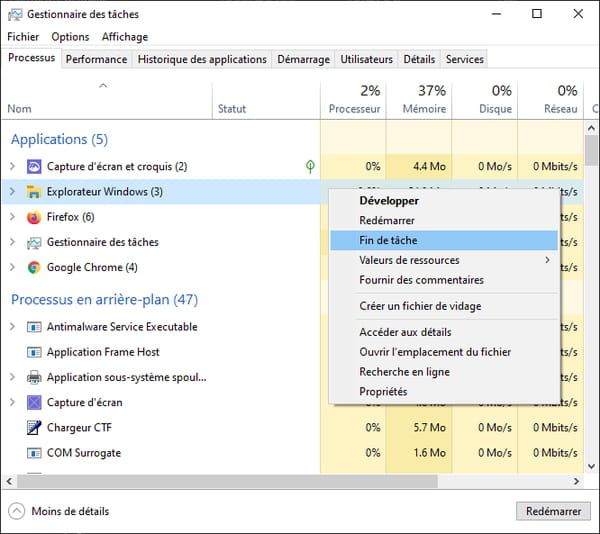Open the Affichage menu

125,37
